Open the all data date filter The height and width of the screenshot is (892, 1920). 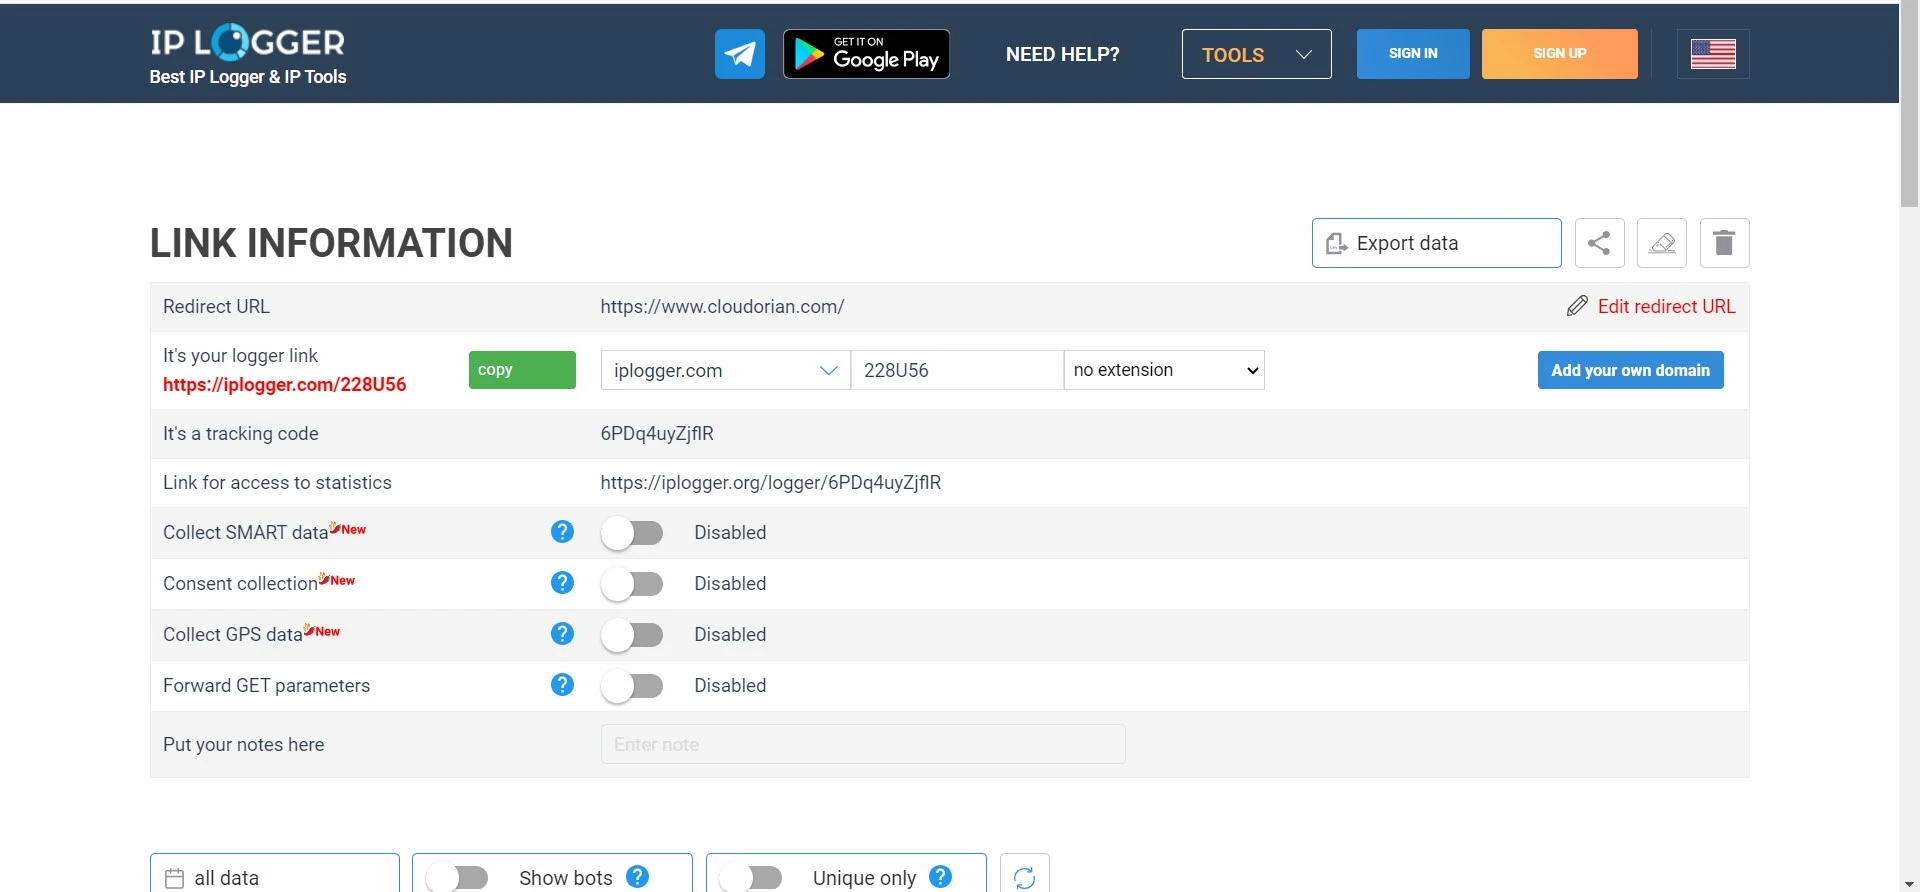point(275,873)
